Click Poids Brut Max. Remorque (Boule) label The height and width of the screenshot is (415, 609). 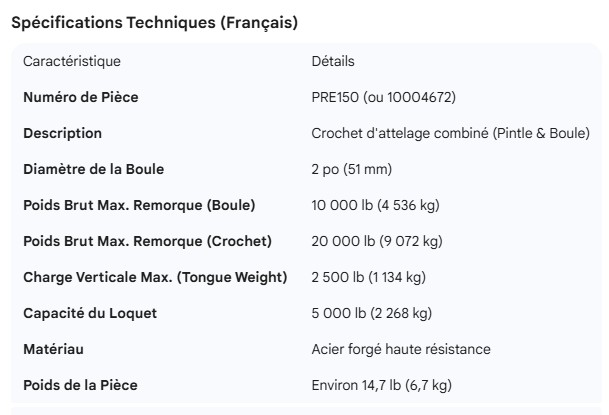139,205
